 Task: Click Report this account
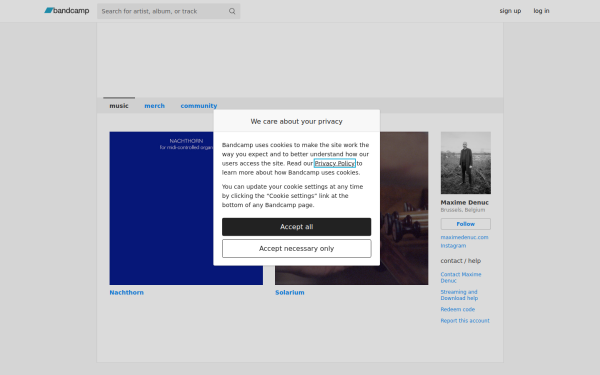pos(465,321)
